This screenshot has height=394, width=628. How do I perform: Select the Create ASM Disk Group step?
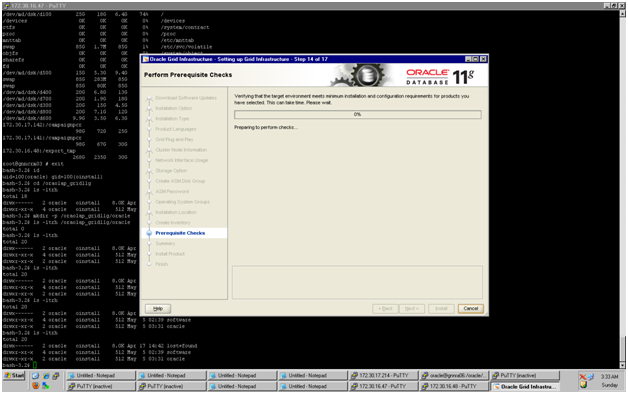180,181
